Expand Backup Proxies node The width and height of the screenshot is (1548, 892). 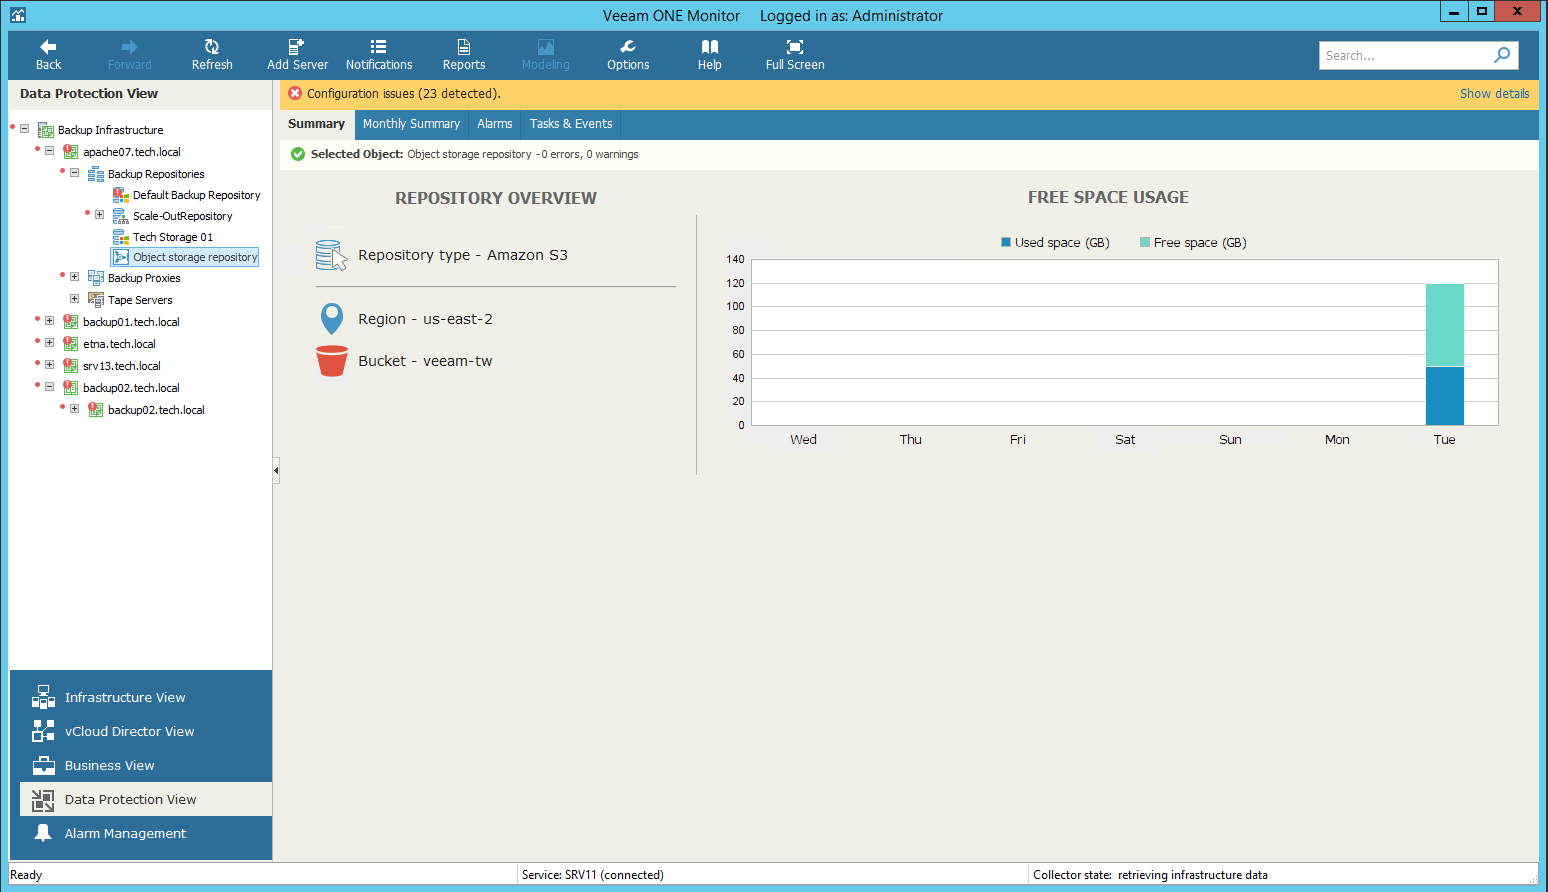(74, 277)
